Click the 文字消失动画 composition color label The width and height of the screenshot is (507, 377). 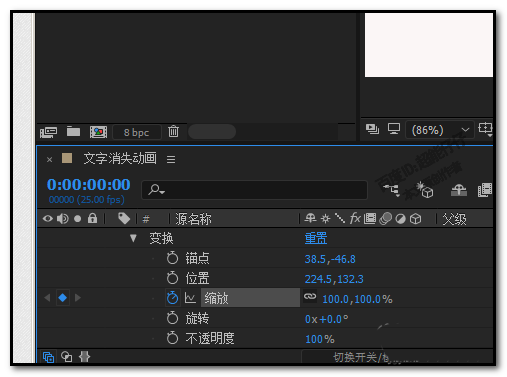(x=67, y=158)
